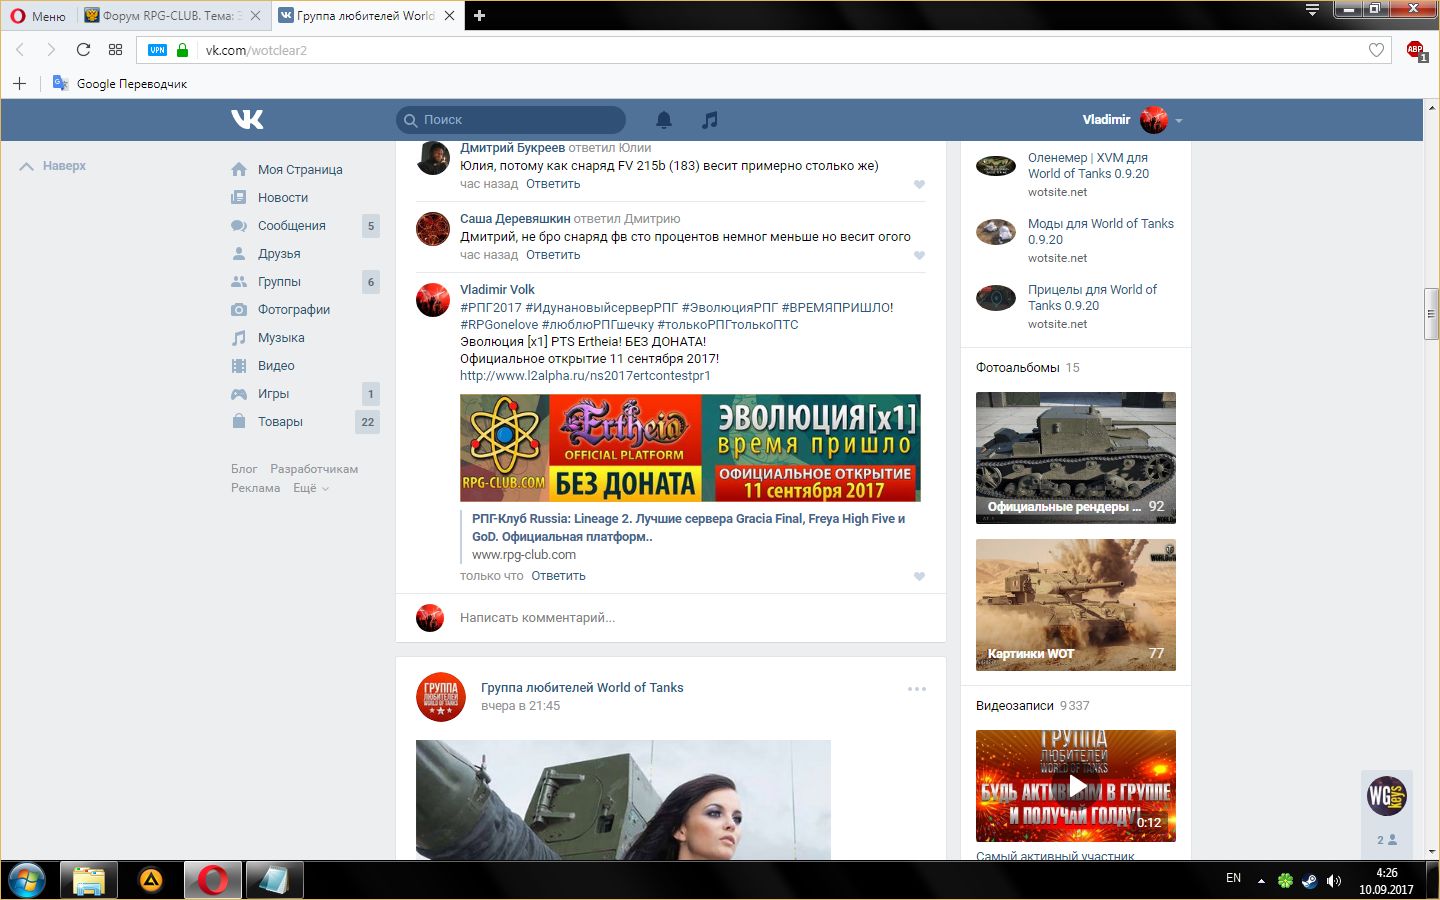Image resolution: width=1440 pixels, height=900 pixels.
Task: Open Официальные рендеры photo album
Action: pyautogui.click(x=1076, y=458)
